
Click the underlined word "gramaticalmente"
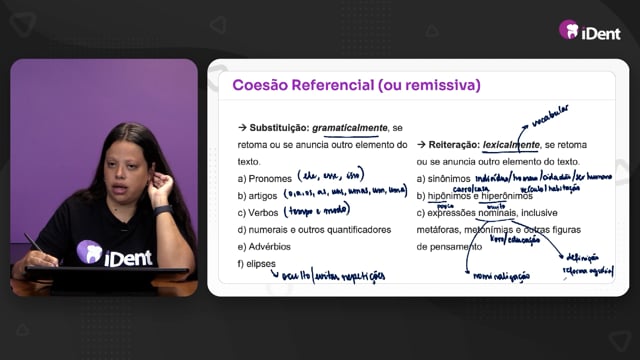click(x=350, y=128)
